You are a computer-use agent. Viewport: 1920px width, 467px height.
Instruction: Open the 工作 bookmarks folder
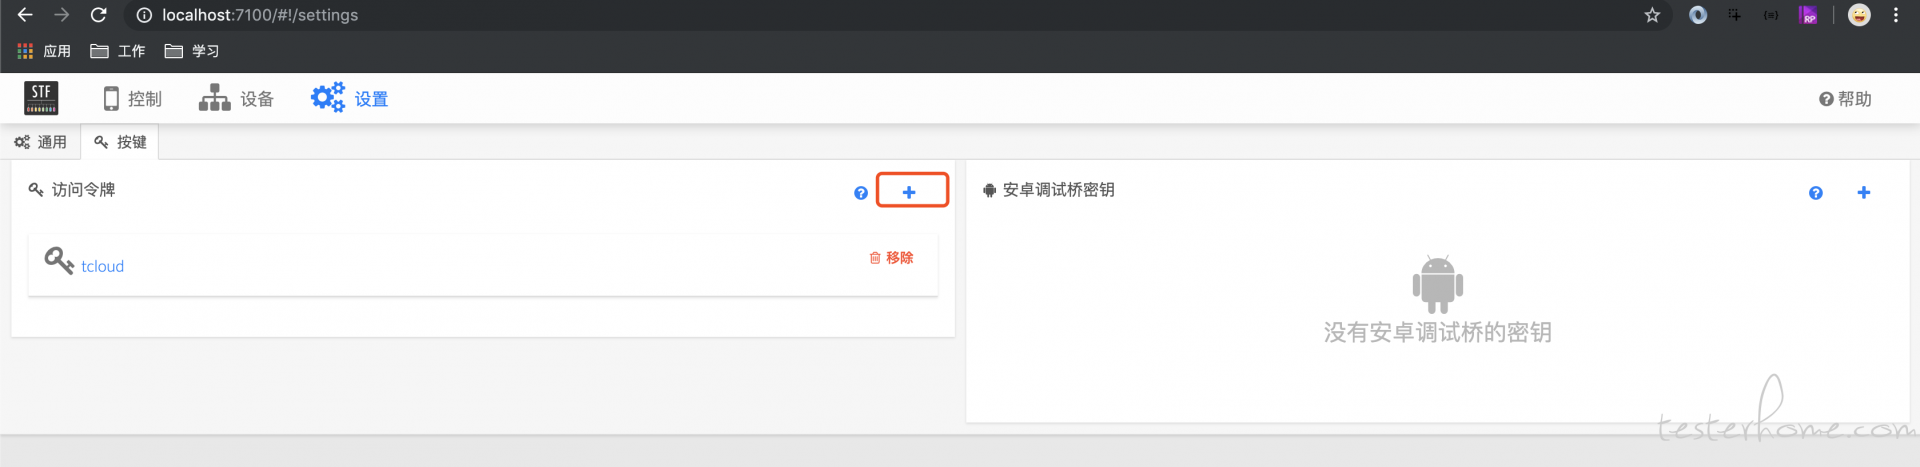pyautogui.click(x=118, y=51)
